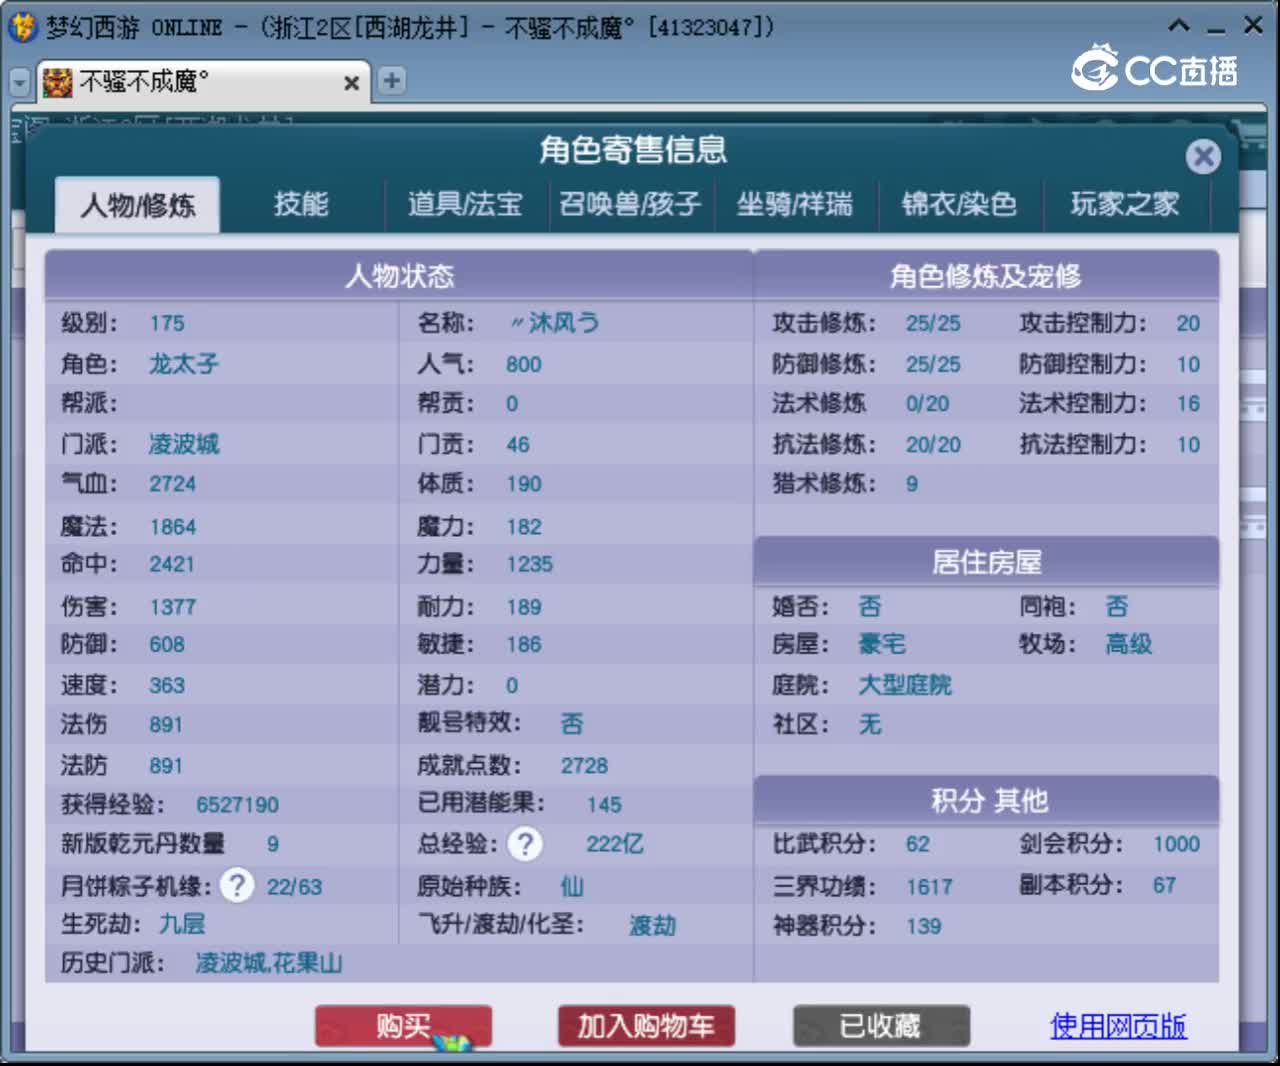This screenshot has width=1280, height=1066.
Task: Select the 防御 value 608
Action: click(x=167, y=645)
